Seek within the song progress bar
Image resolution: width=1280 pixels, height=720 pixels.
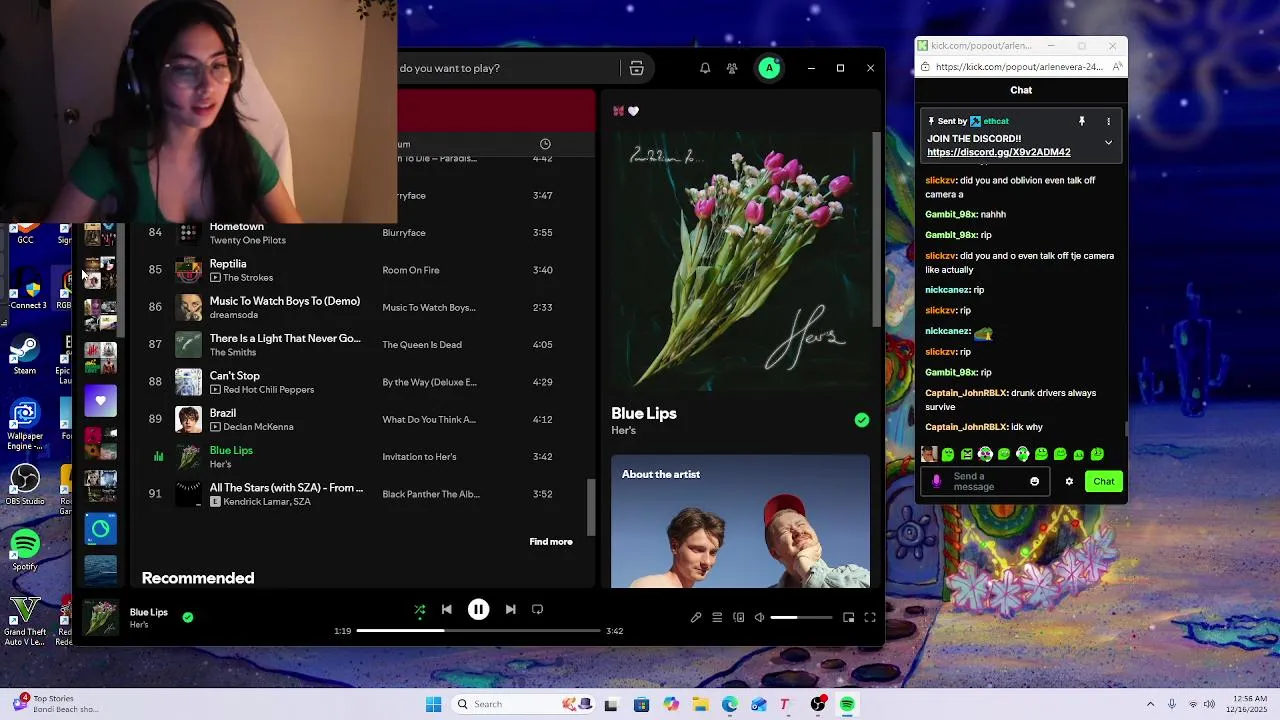478,631
